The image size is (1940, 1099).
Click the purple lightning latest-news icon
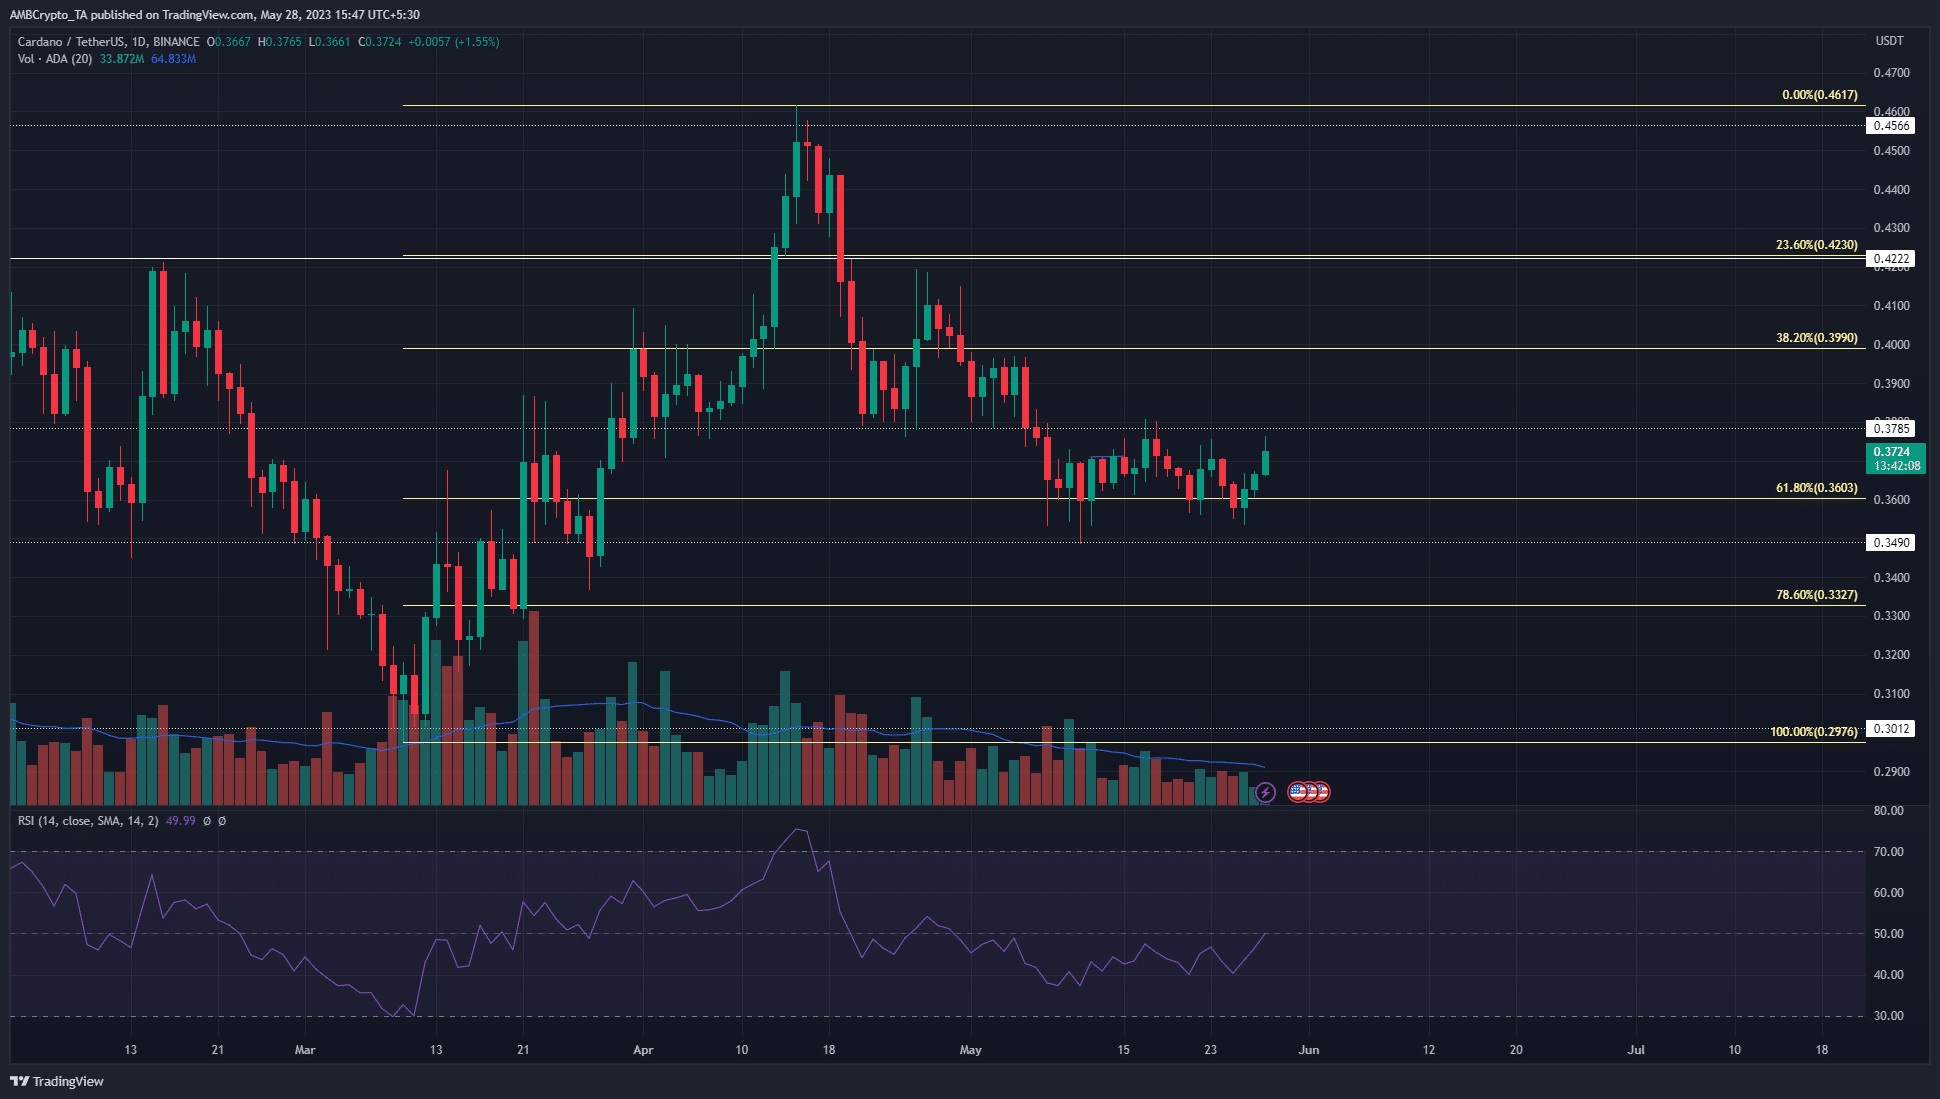[x=1265, y=792]
